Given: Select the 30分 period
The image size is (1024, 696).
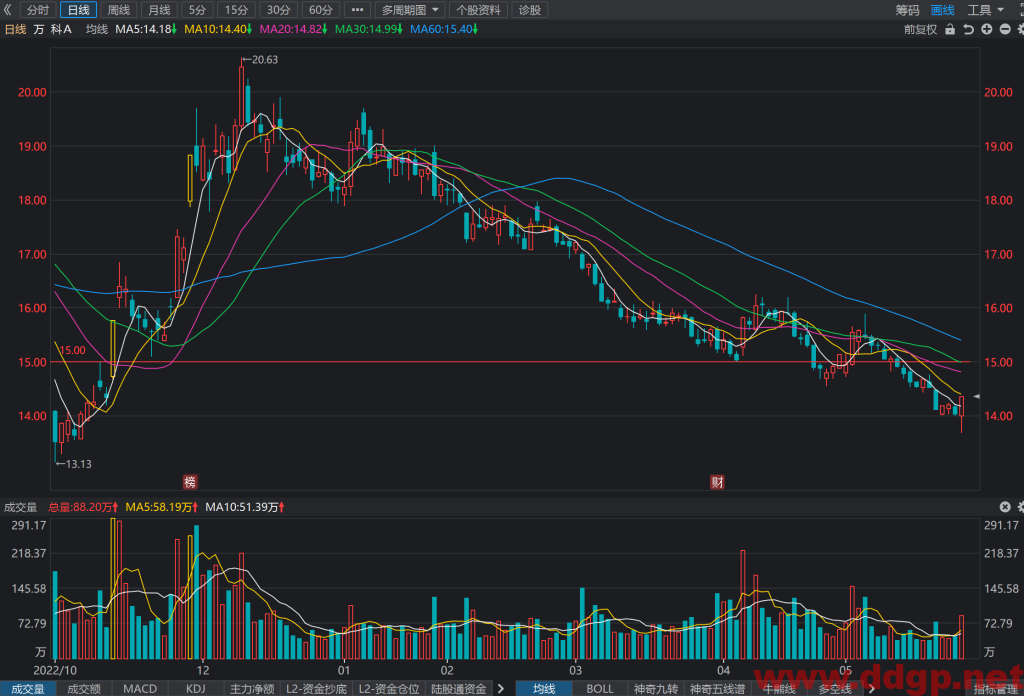Looking at the screenshot, I should pos(278,10).
